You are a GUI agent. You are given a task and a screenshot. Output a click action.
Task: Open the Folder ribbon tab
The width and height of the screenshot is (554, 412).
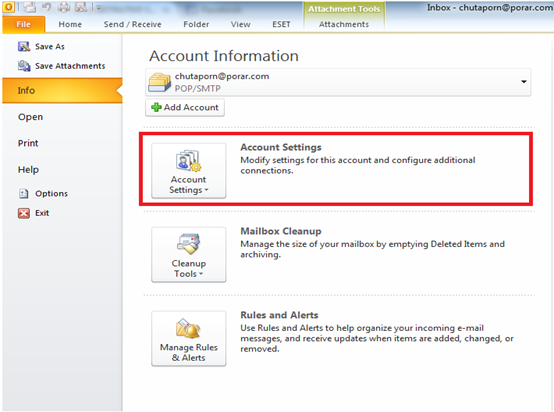[x=196, y=24]
